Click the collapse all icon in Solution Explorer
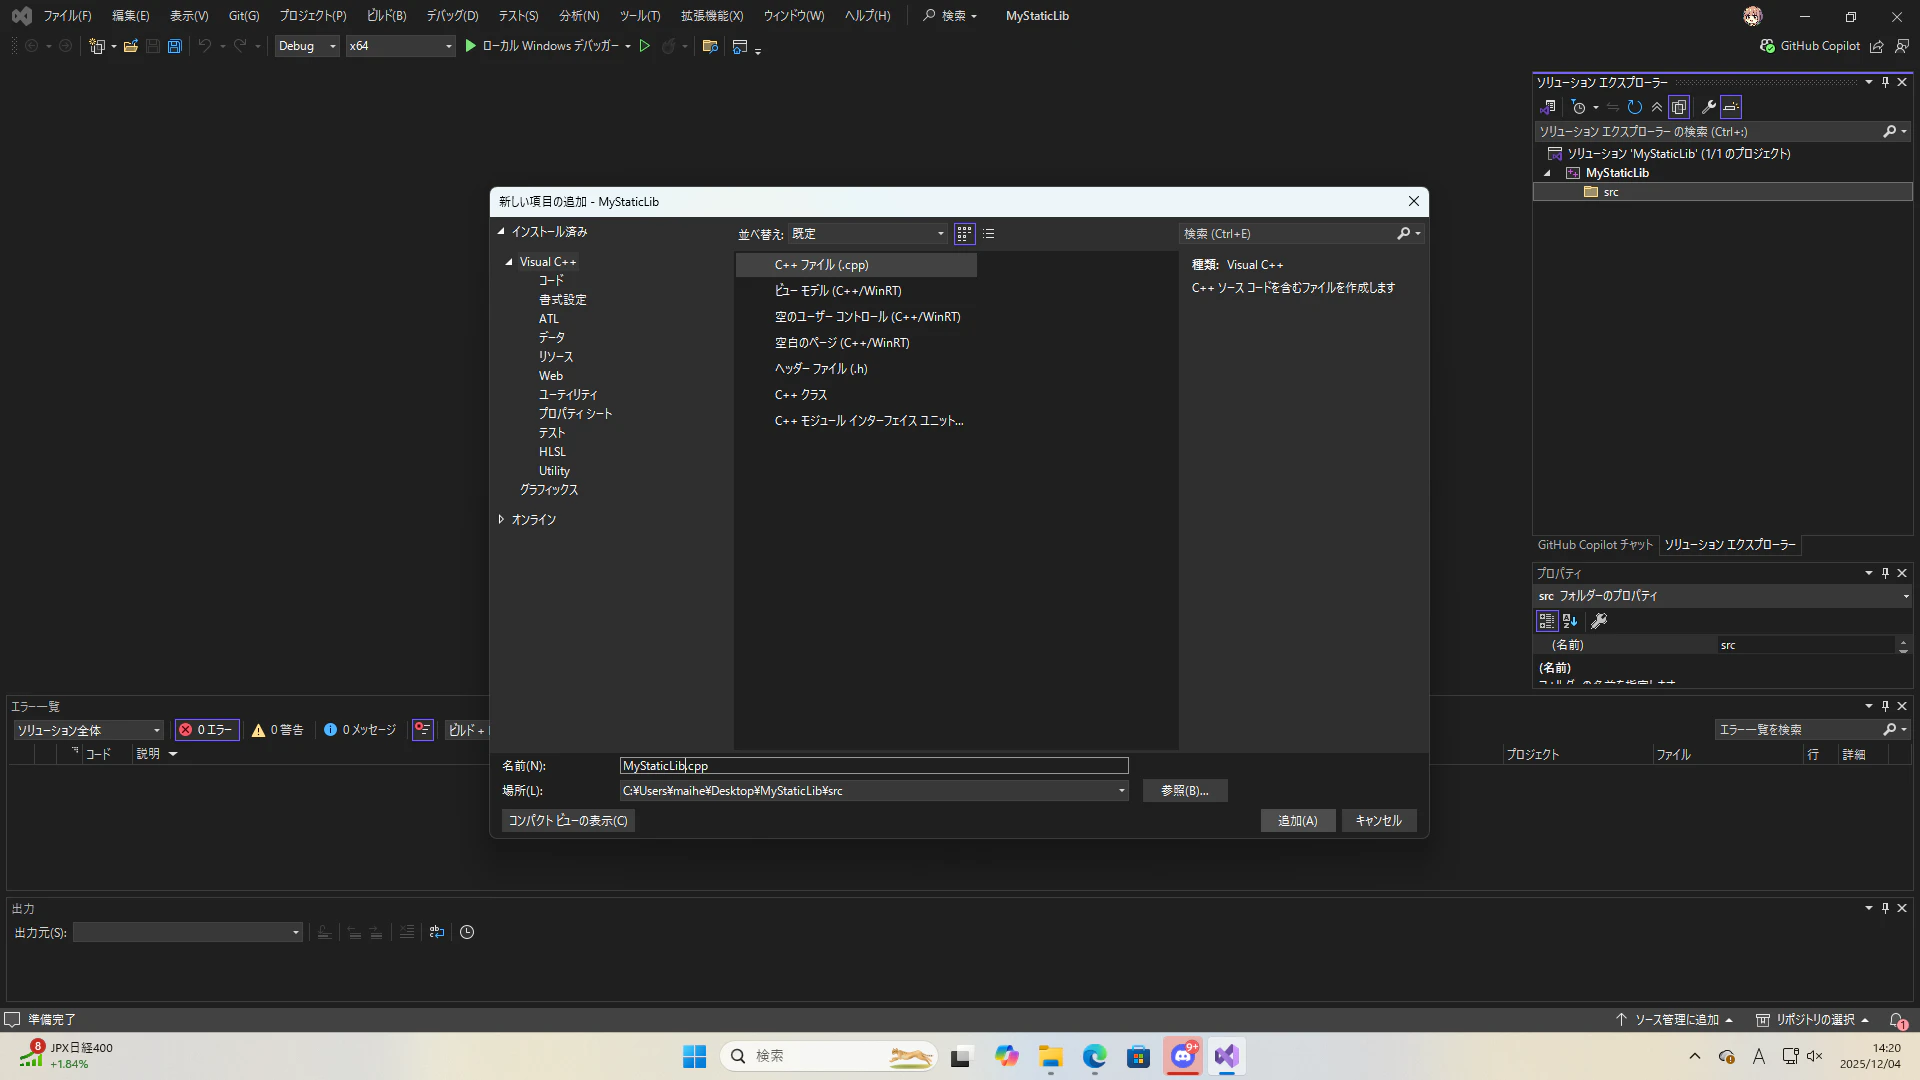The height and width of the screenshot is (1080, 1920). pyautogui.click(x=1657, y=107)
